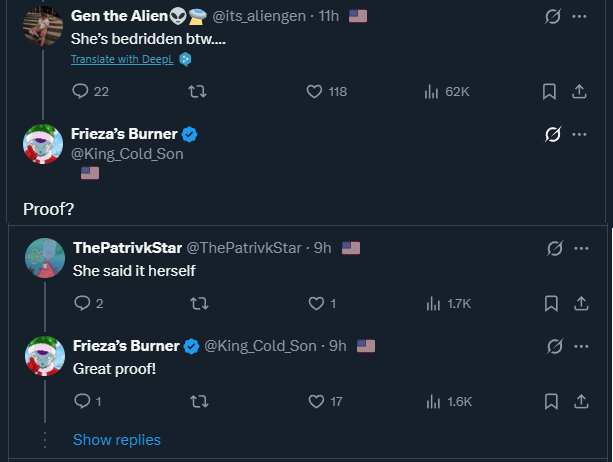View analytics of ThePatrivkStar's tweet
This screenshot has height=462, width=613.
pos(433,303)
